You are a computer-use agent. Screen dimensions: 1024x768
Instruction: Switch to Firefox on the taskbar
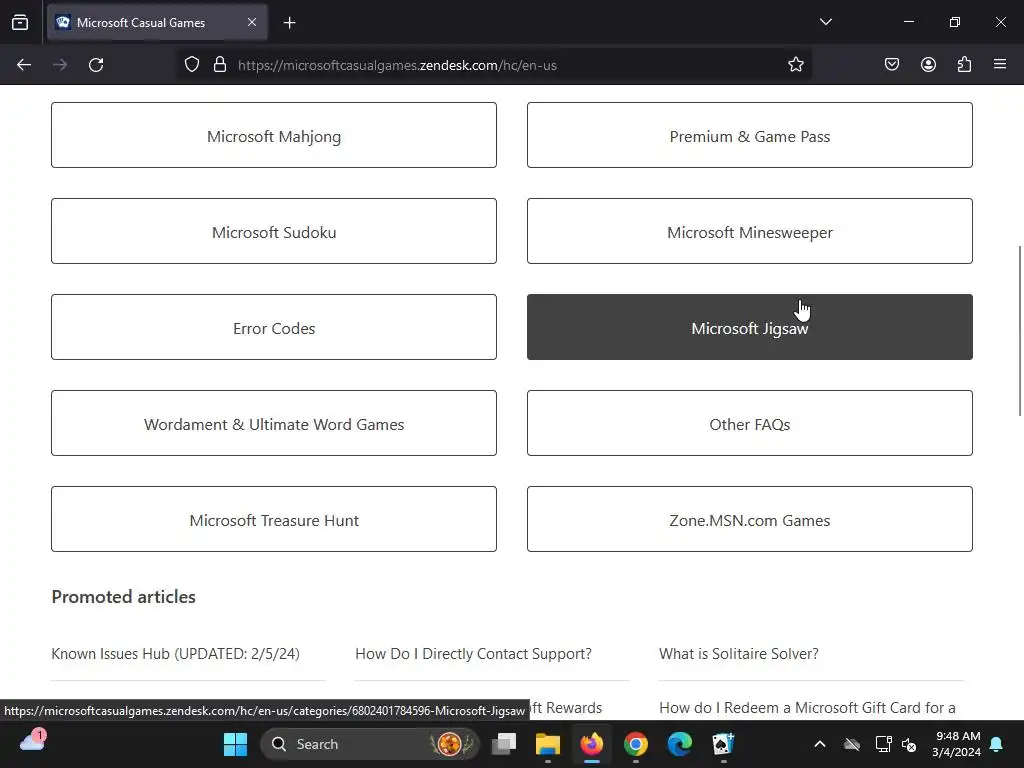click(592, 744)
